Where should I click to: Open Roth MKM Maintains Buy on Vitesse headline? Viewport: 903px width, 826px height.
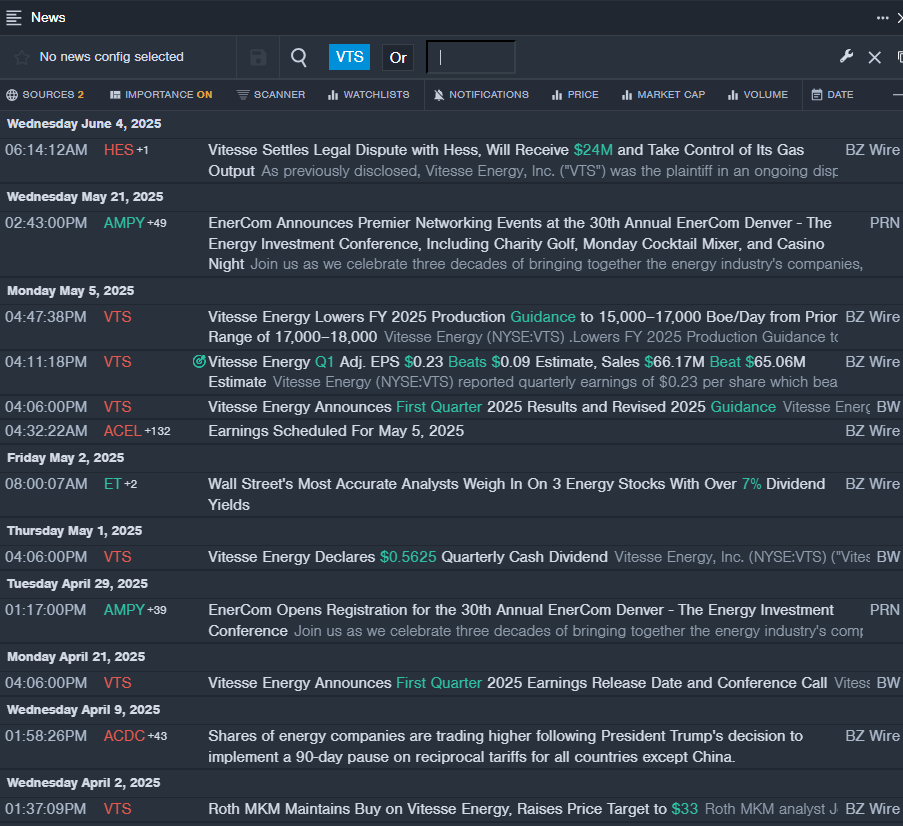[x=453, y=809]
